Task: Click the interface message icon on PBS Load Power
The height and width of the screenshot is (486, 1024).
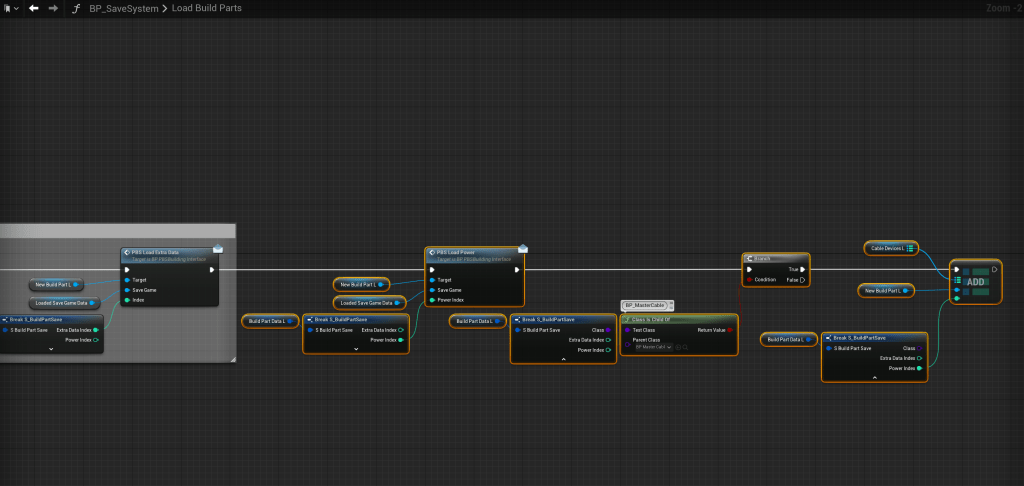Action: tap(521, 249)
